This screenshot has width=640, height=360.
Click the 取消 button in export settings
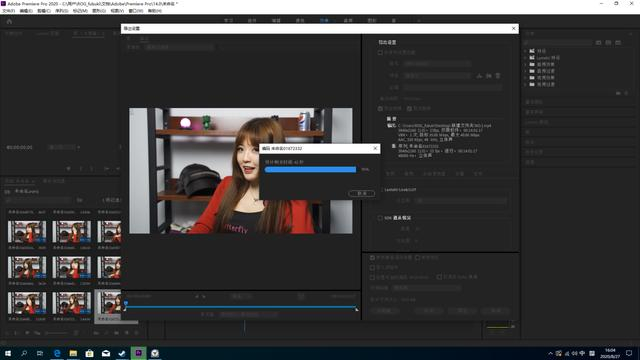click(496, 311)
